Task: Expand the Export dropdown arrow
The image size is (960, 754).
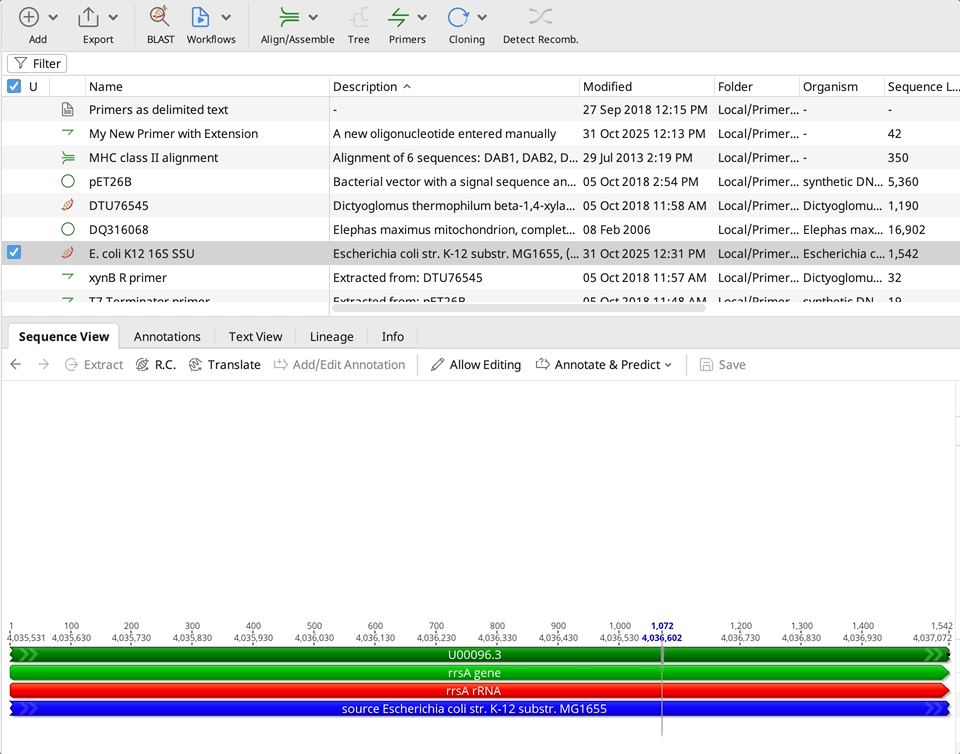Action: click(113, 18)
